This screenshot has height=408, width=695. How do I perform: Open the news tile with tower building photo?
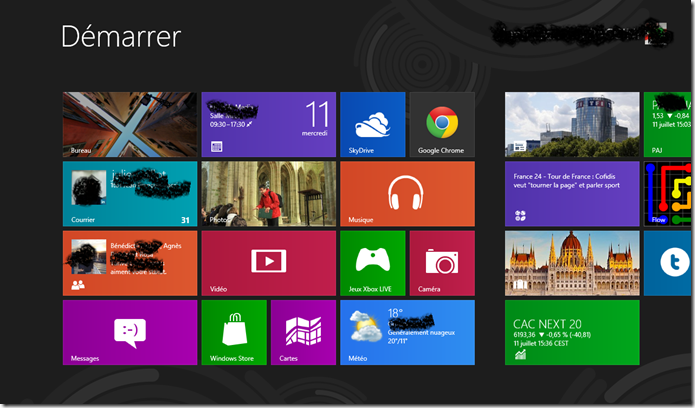pos(572,125)
